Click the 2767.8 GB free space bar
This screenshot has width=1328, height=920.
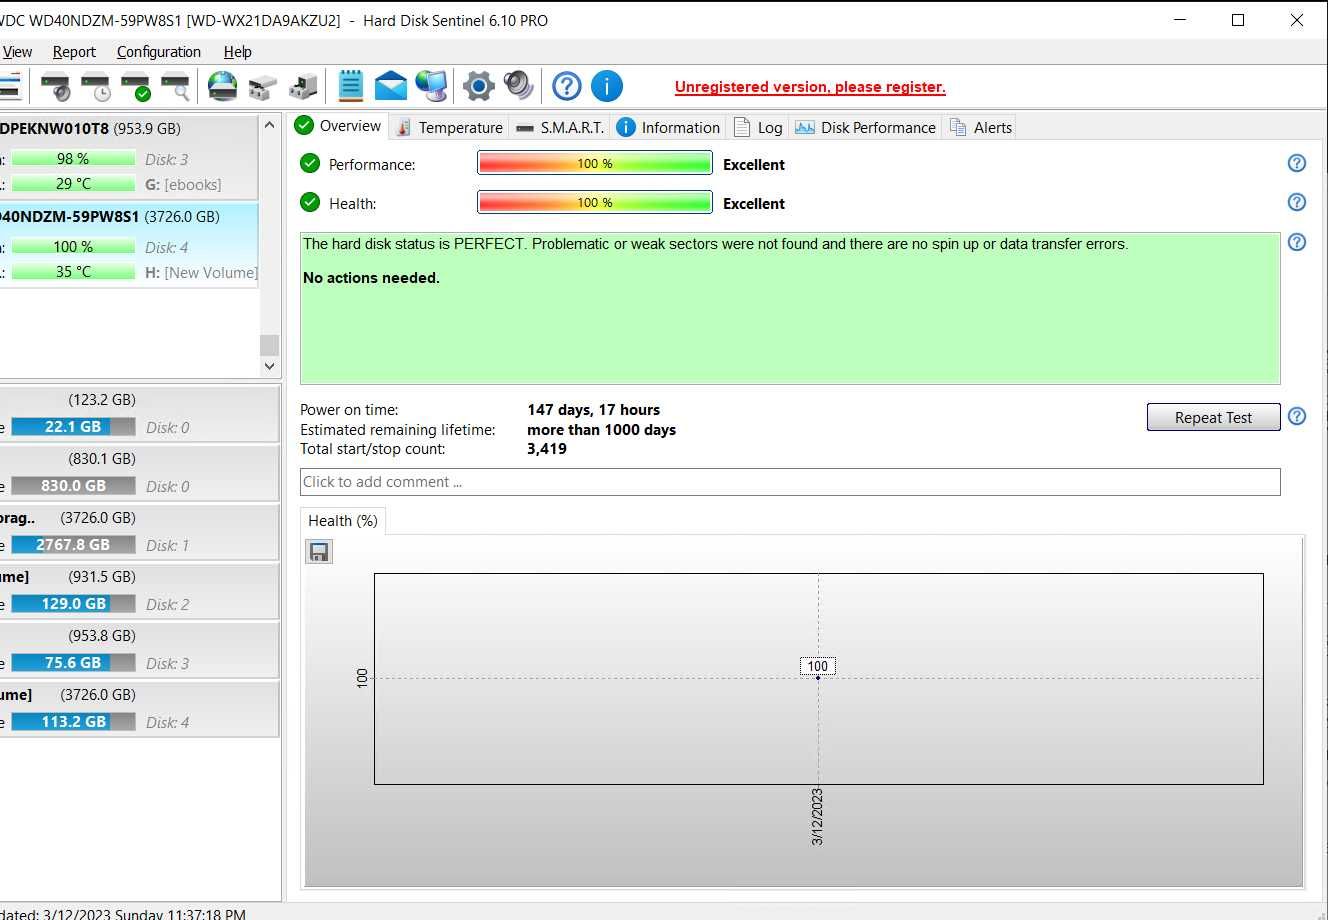coord(73,545)
